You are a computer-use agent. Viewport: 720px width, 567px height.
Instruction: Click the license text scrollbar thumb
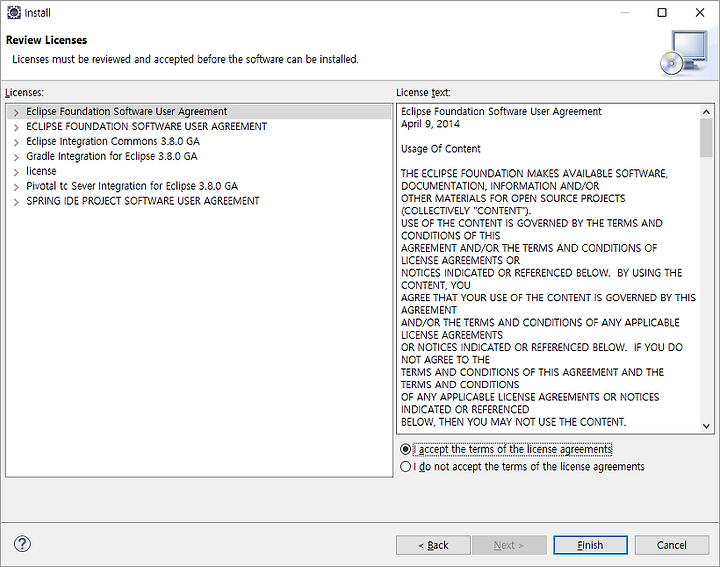click(x=706, y=138)
